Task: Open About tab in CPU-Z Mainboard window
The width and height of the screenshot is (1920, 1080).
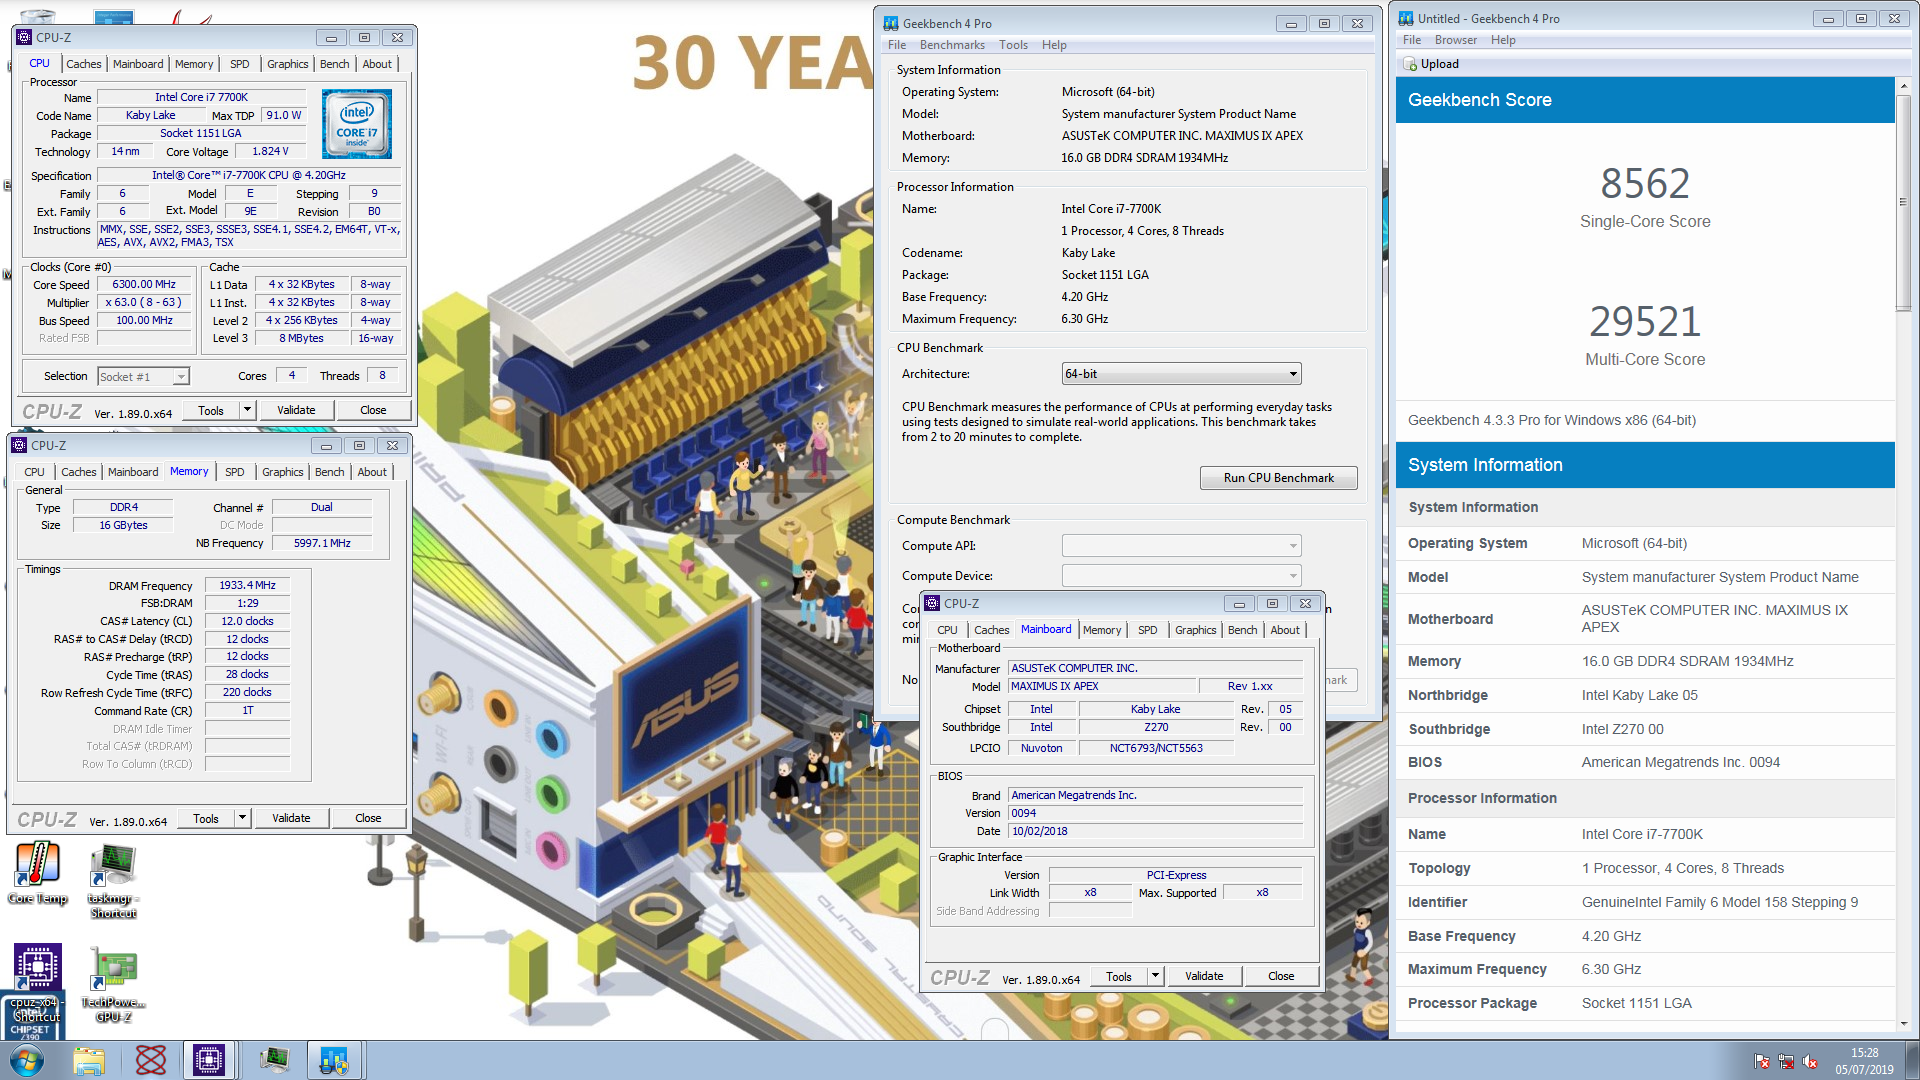Action: coord(1285,630)
